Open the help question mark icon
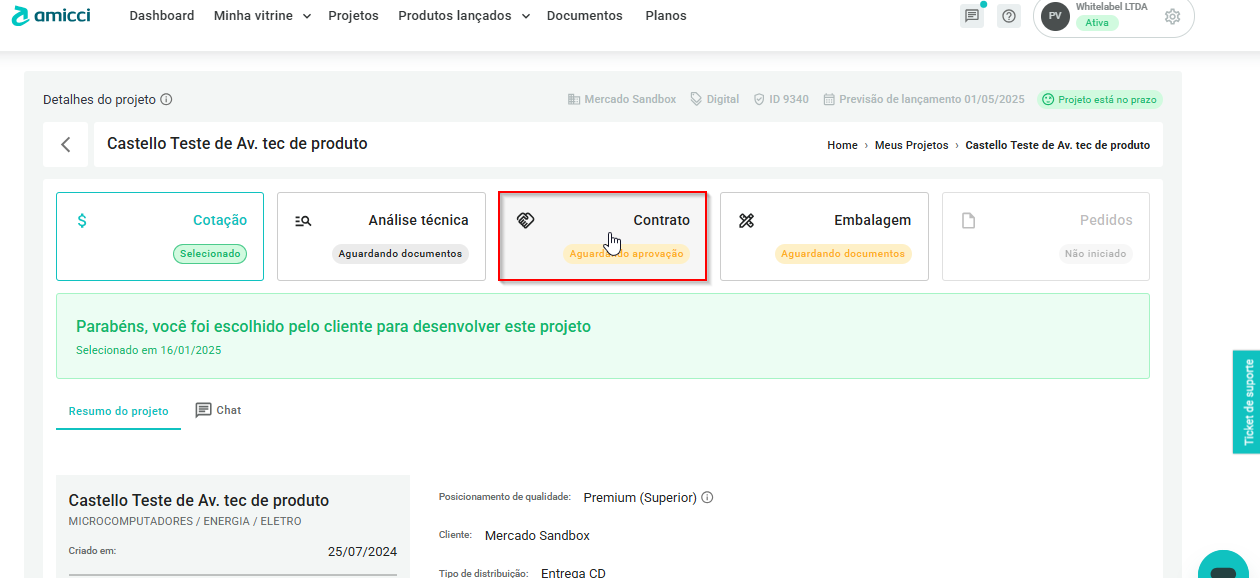Screen dimensions: 1260x578 point(1008,16)
